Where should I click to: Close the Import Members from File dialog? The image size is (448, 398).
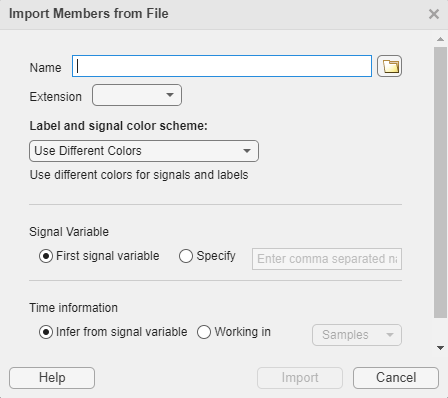(434, 14)
